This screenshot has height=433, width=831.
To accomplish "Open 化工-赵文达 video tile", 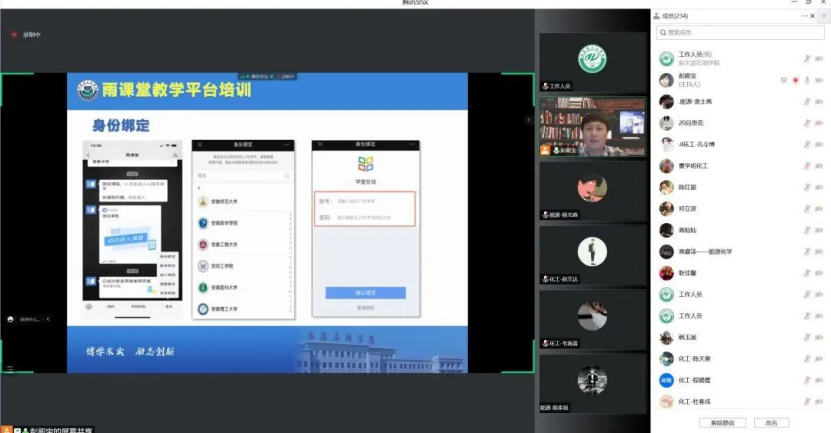I will (593, 255).
